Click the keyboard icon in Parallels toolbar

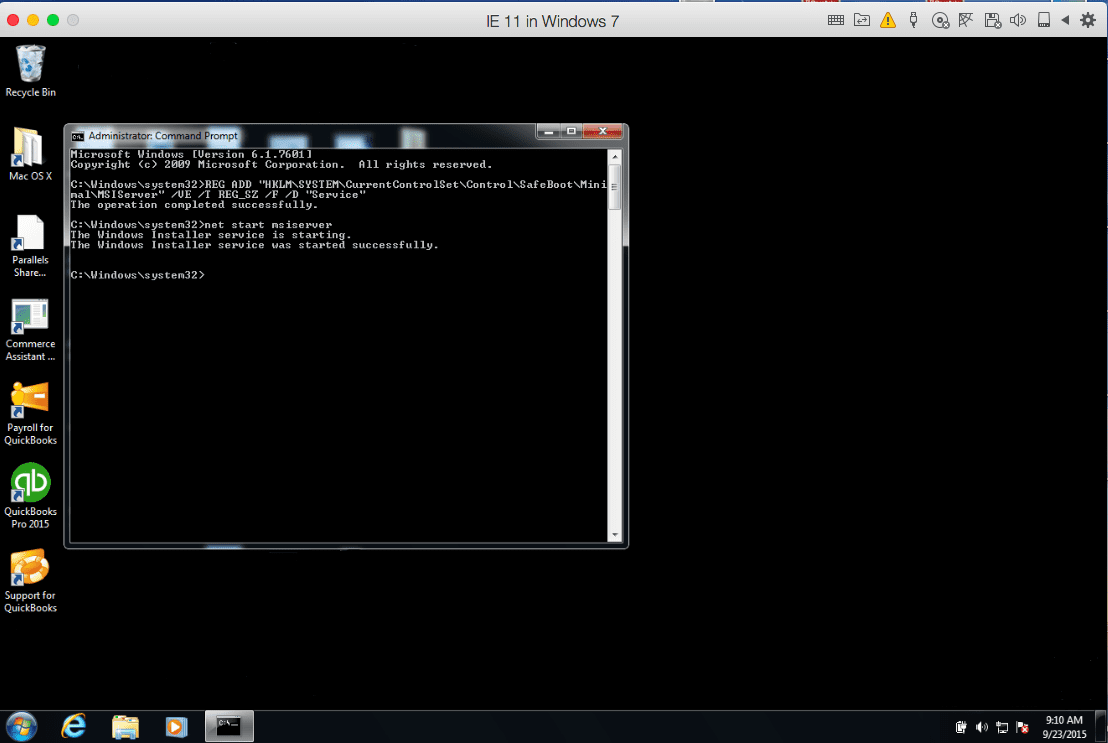[x=836, y=20]
